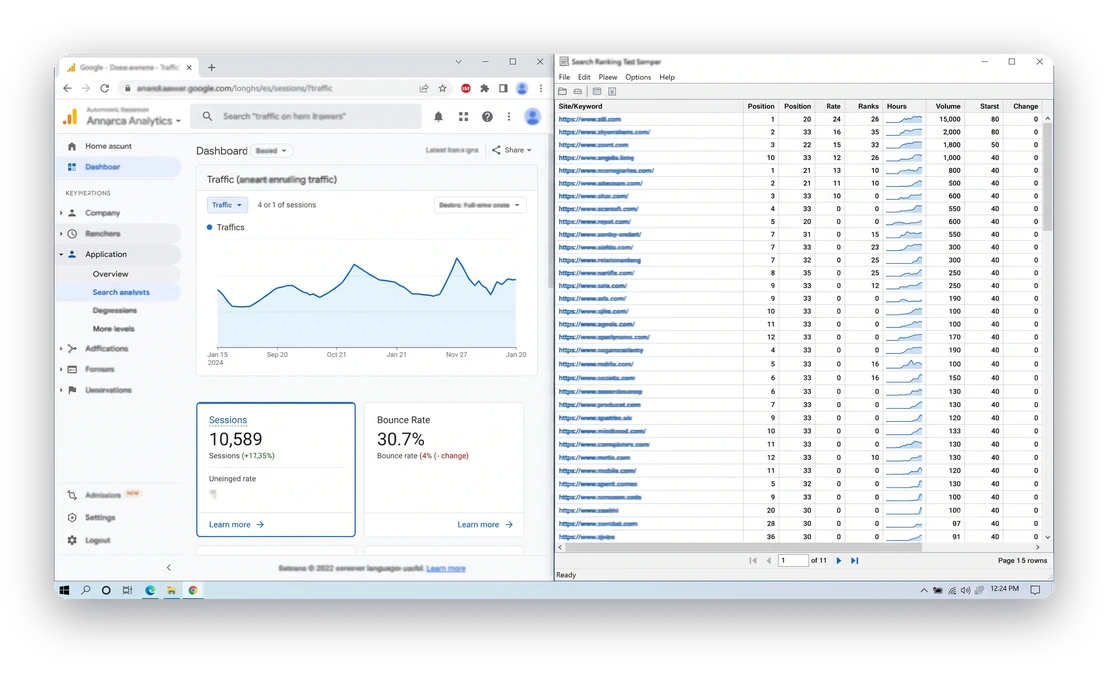
Task: Open the notifications bell in Analytics
Action: (438, 117)
